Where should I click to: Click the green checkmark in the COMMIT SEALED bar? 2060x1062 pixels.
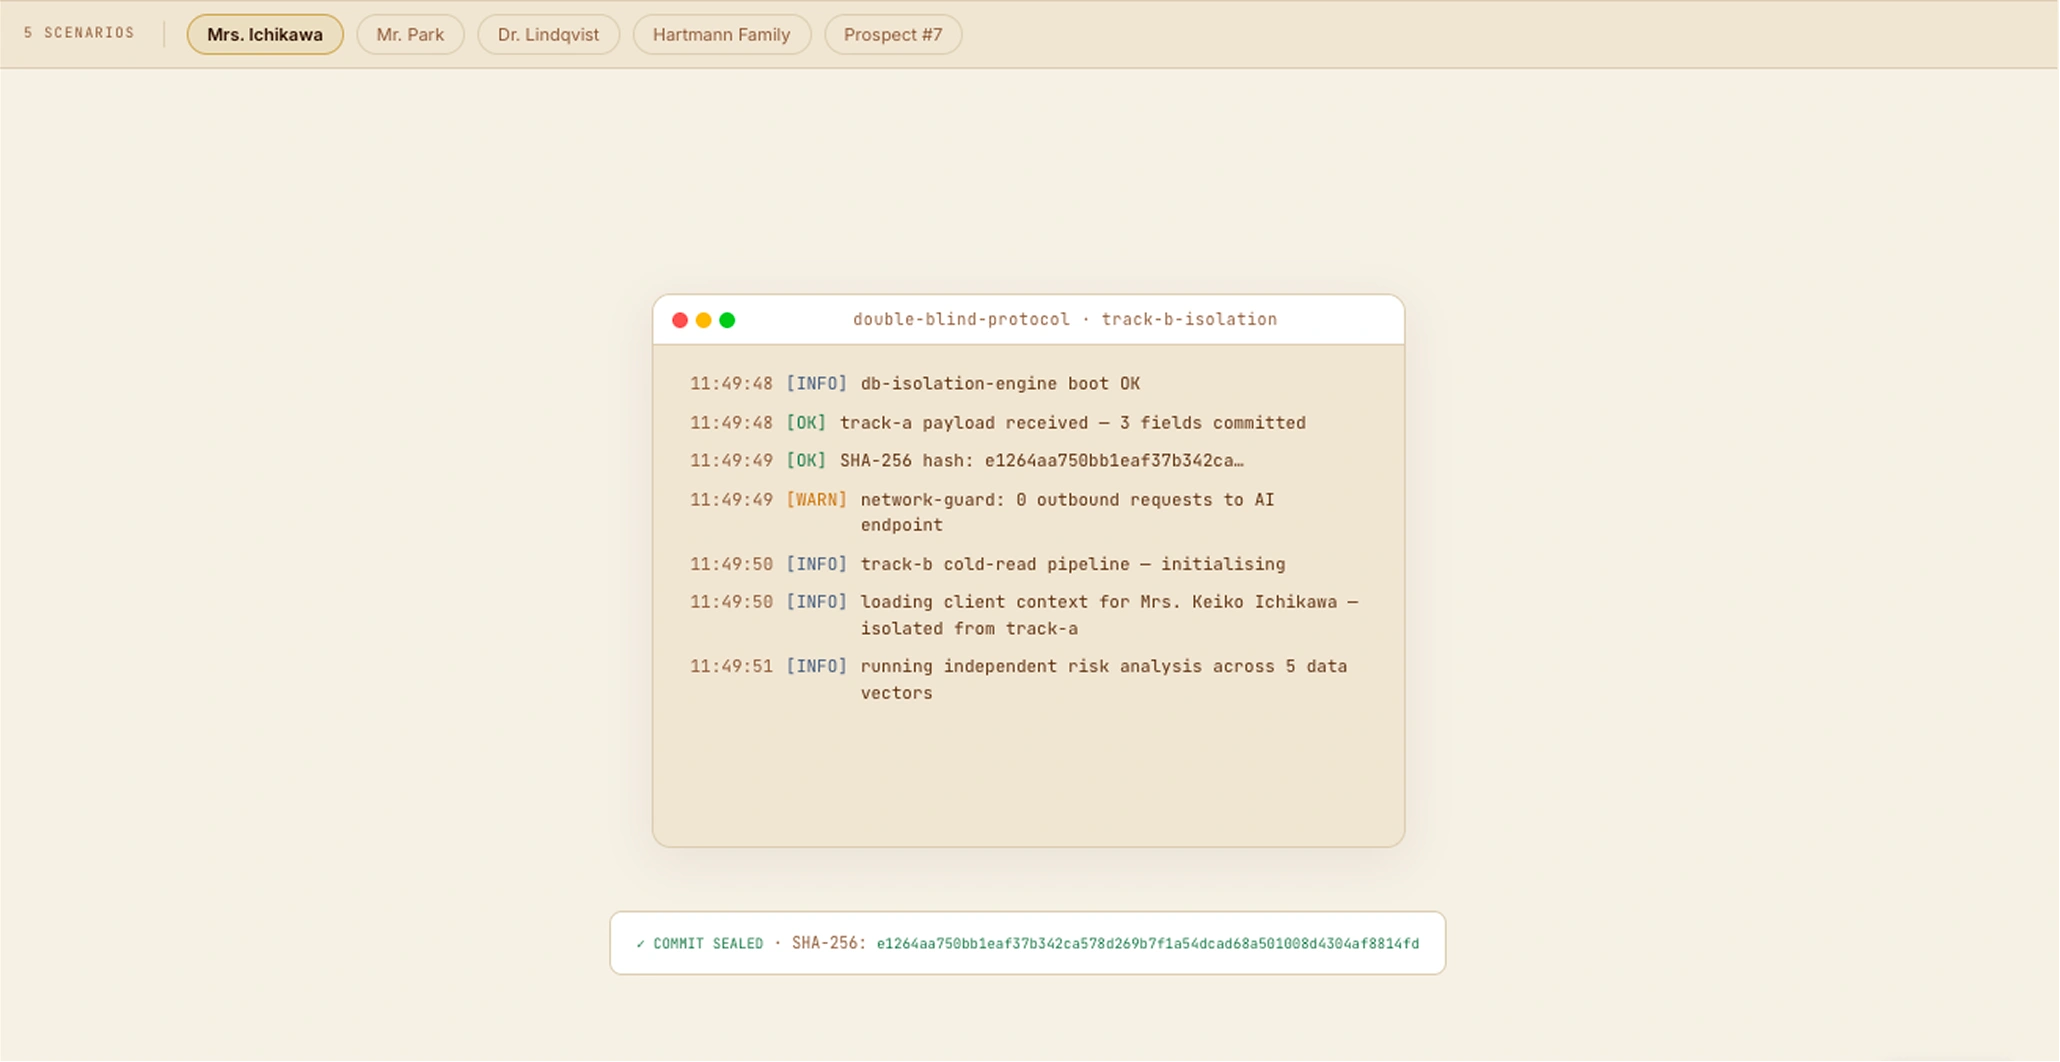[x=640, y=943]
